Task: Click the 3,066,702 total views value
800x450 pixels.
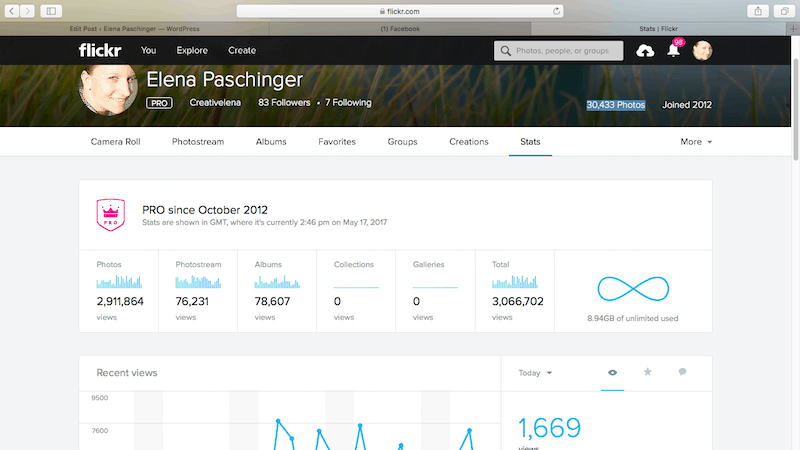Action: point(517,302)
